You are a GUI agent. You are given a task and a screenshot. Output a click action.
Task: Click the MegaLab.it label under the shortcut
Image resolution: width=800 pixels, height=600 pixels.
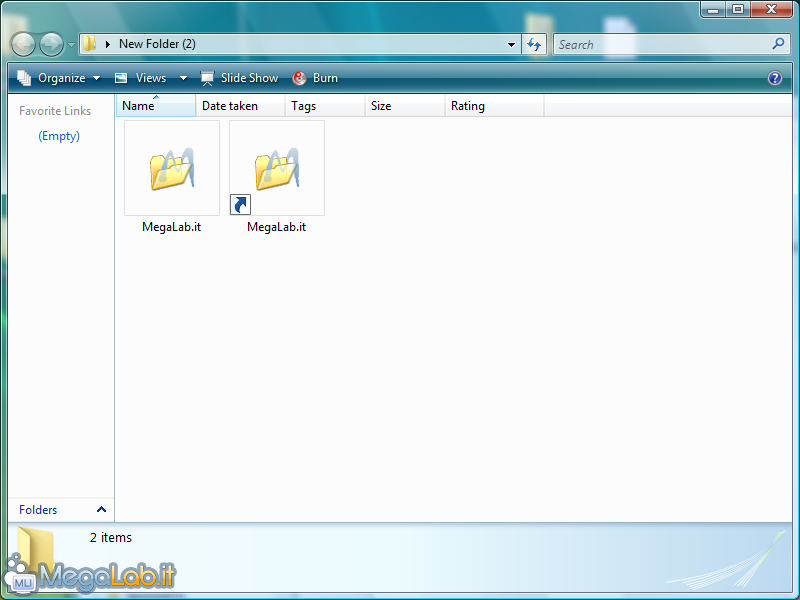point(277,227)
